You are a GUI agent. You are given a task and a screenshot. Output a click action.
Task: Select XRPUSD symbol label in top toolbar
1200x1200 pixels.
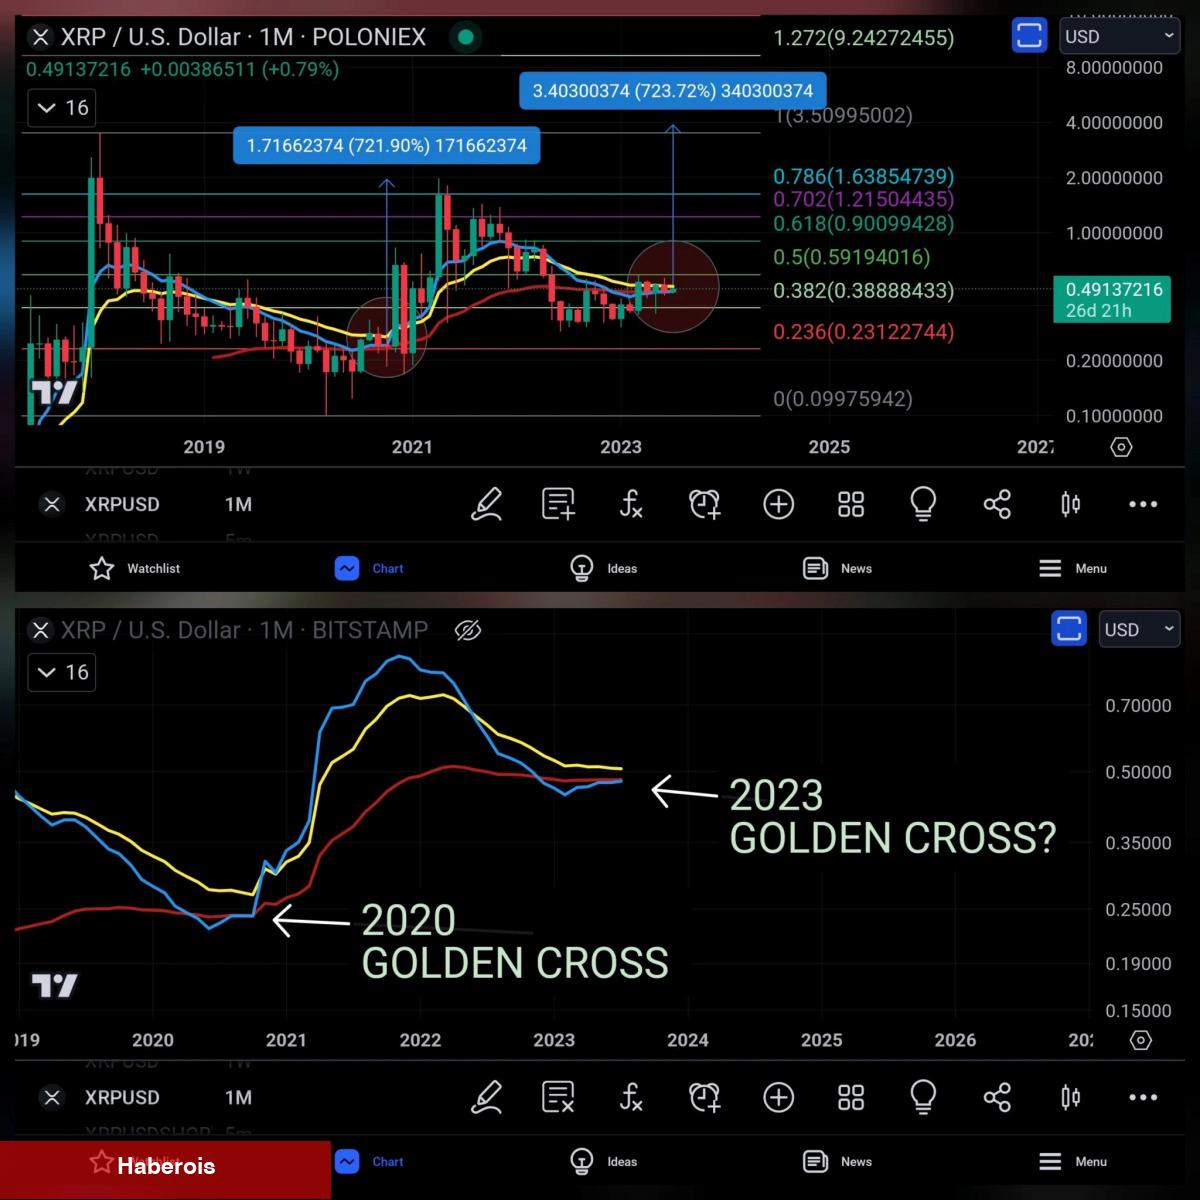tap(122, 504)
